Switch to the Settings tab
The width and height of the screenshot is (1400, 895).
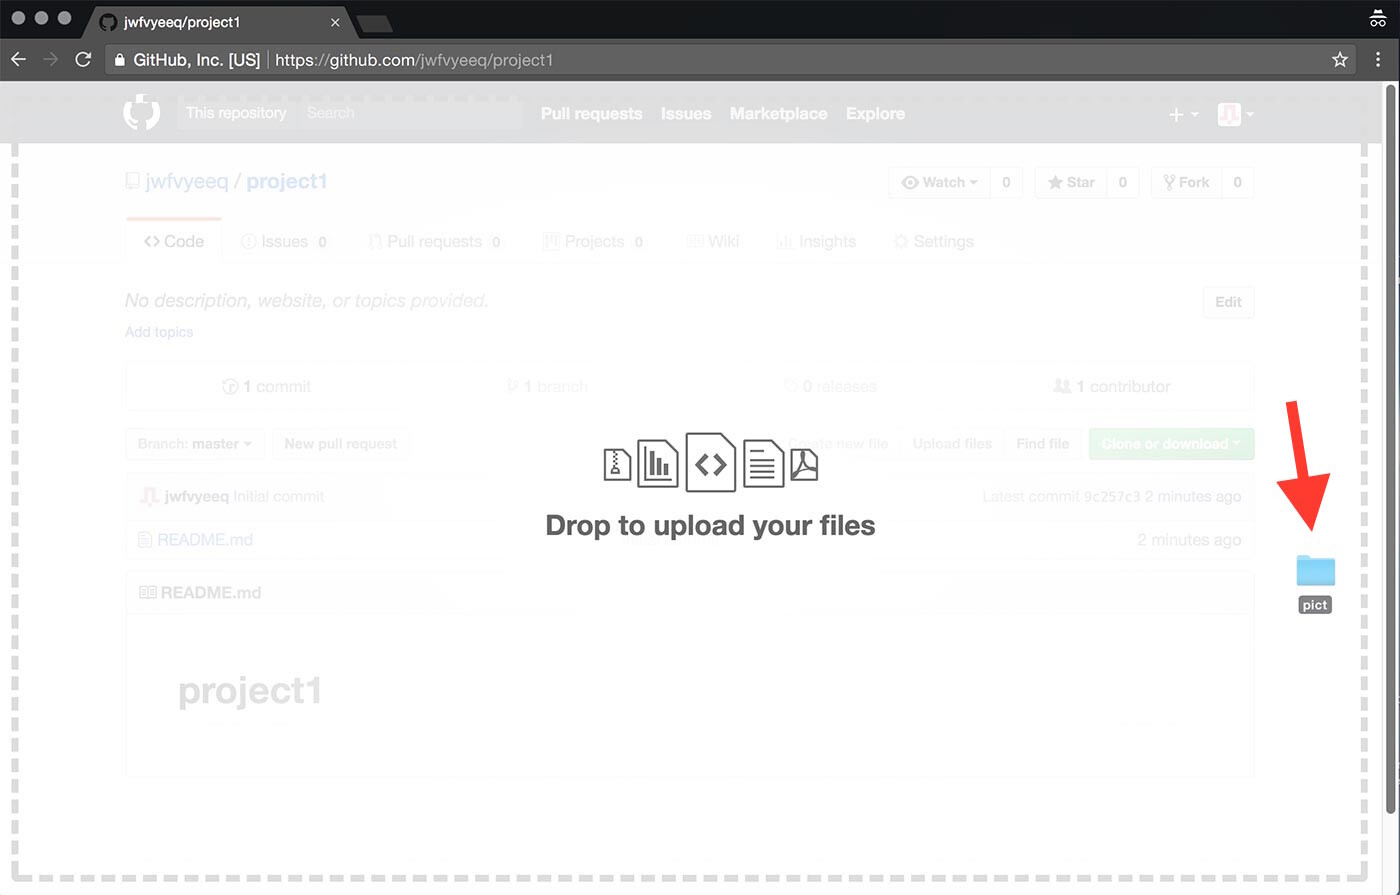(x=933, y=241)
